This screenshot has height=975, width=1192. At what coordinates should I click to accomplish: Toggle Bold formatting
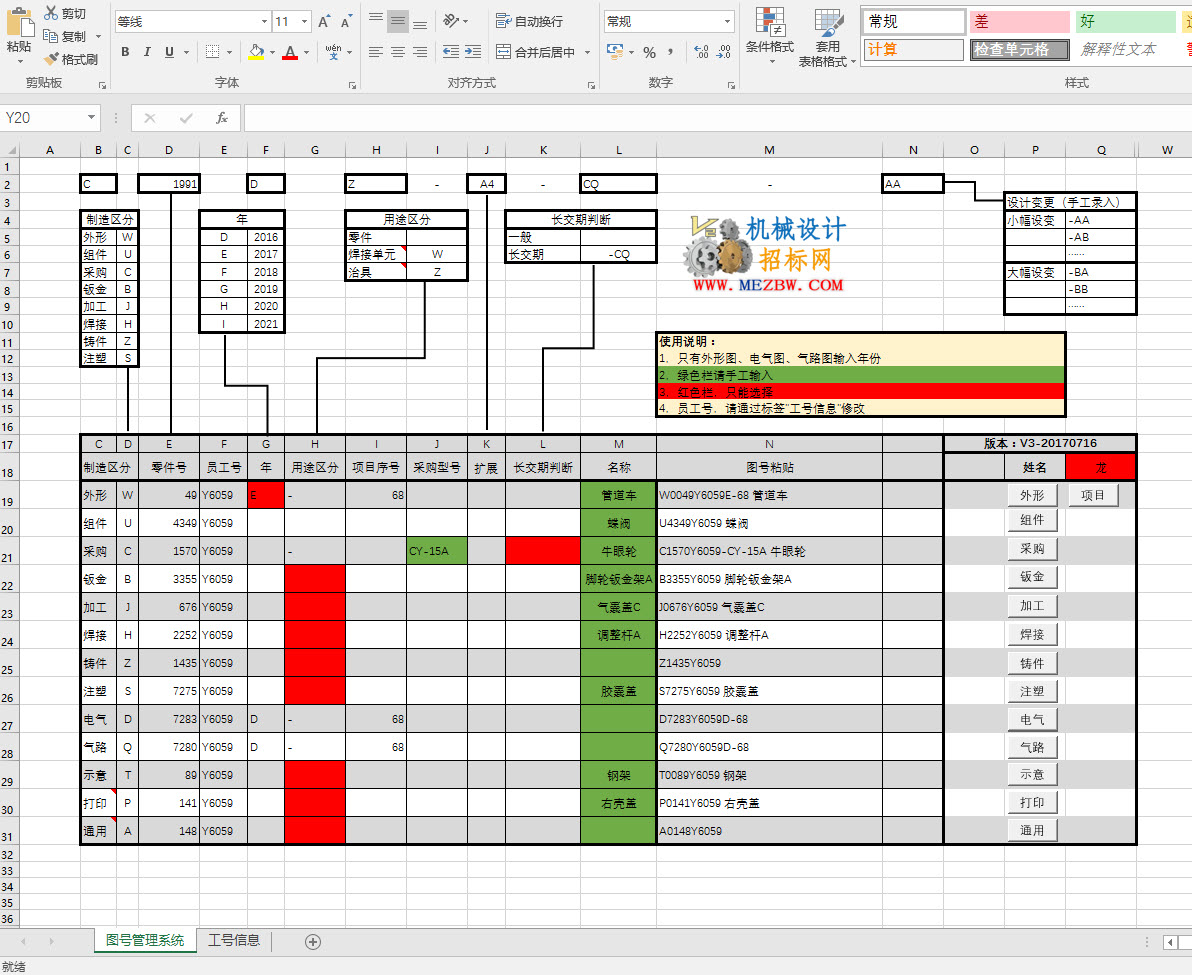pyautogui.click(x=125, y=52)
